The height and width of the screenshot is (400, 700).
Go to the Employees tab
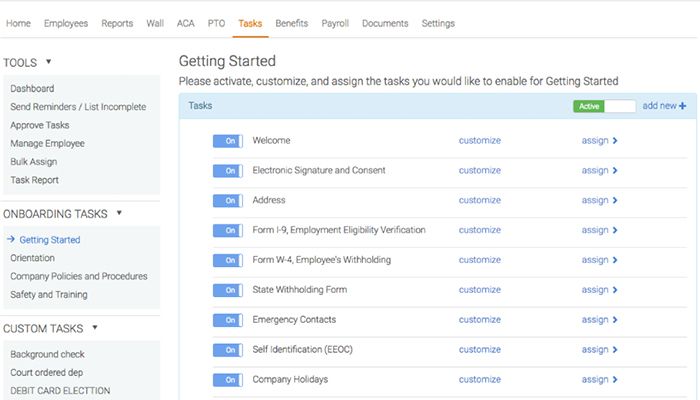pos(66,23)
